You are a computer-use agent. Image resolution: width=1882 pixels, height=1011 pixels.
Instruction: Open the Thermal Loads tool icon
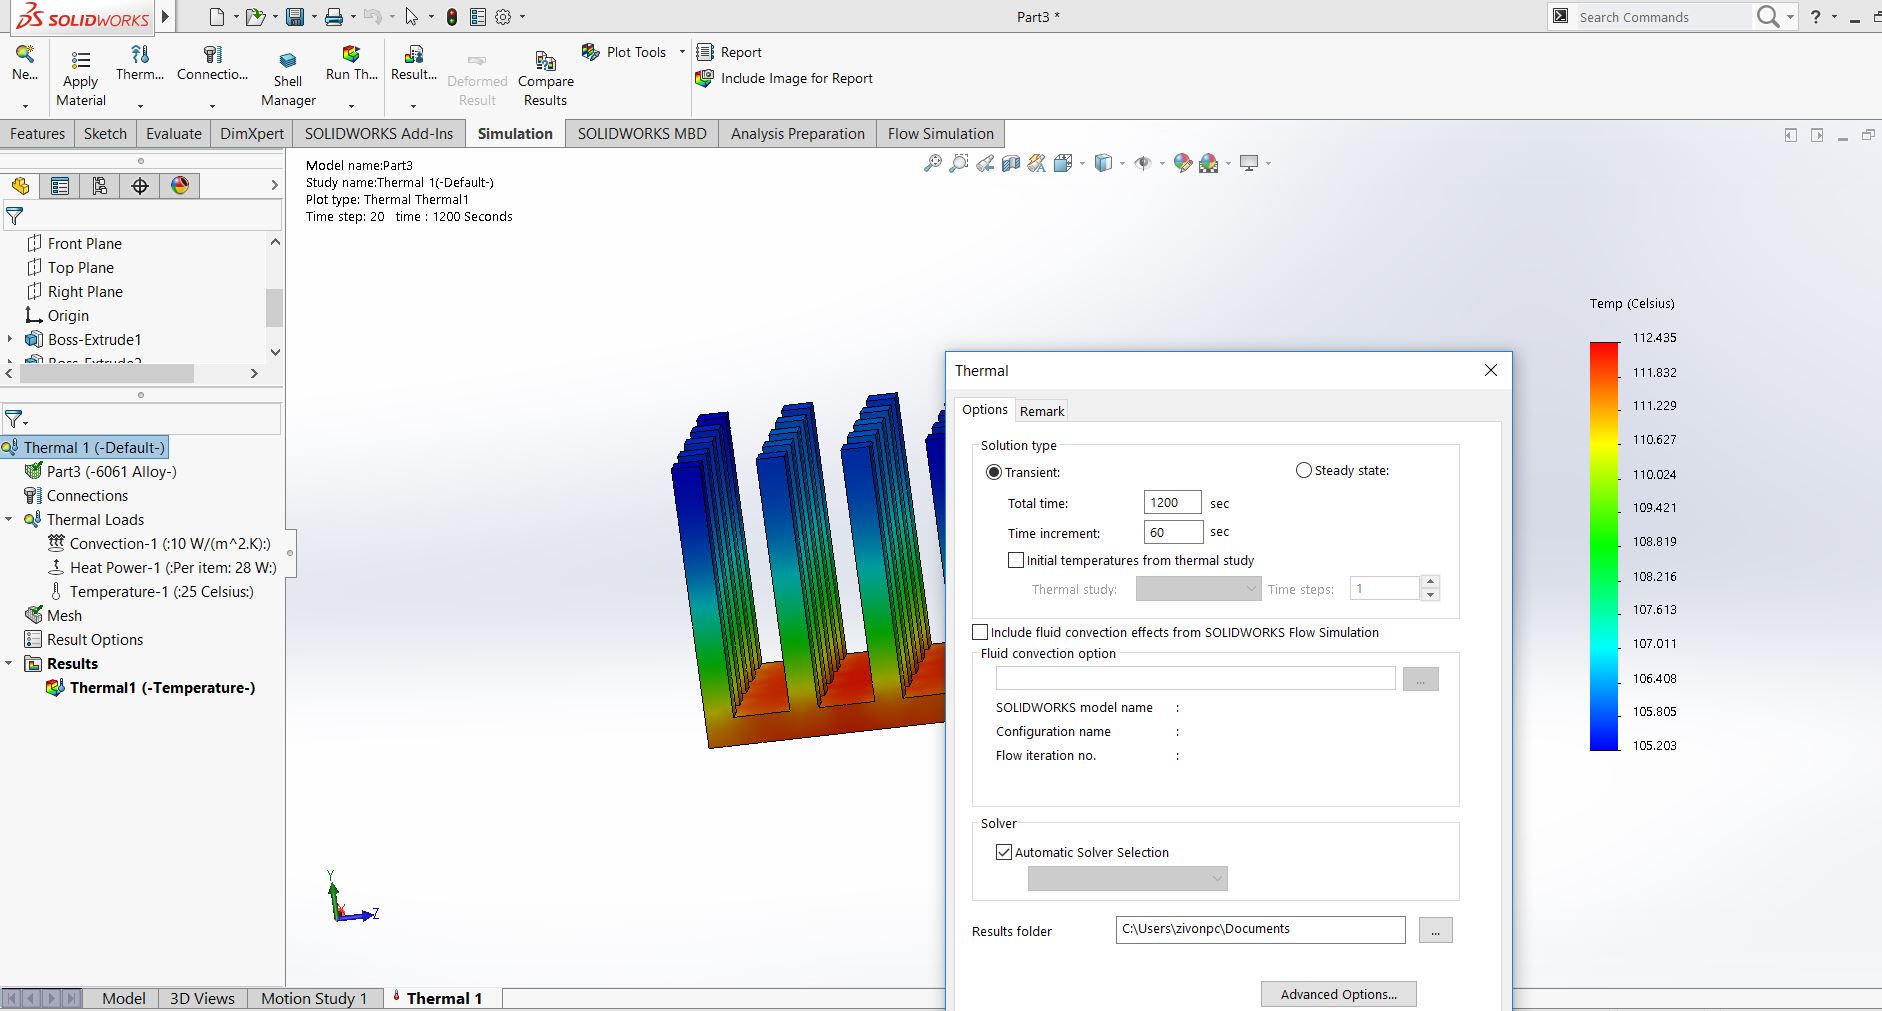coord(140,54)
